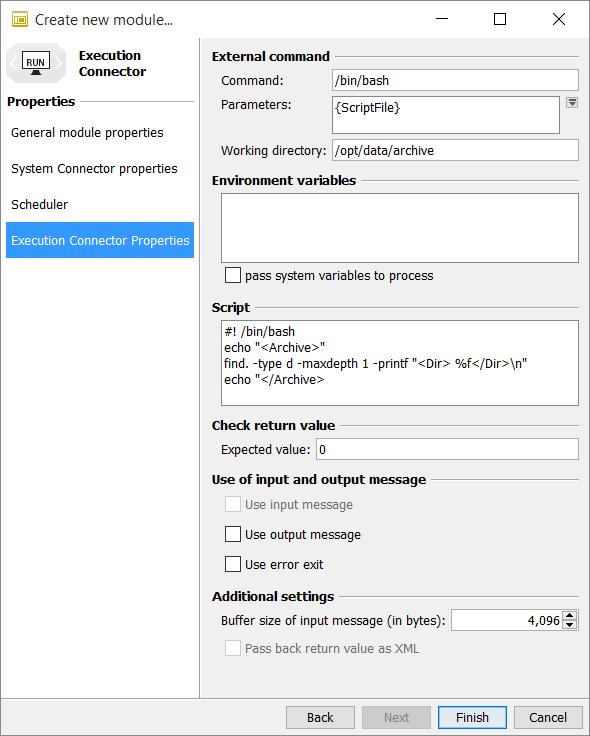Toggle Use input message checkbox
The width and height of the screenshot is (590, 736).
233,505
